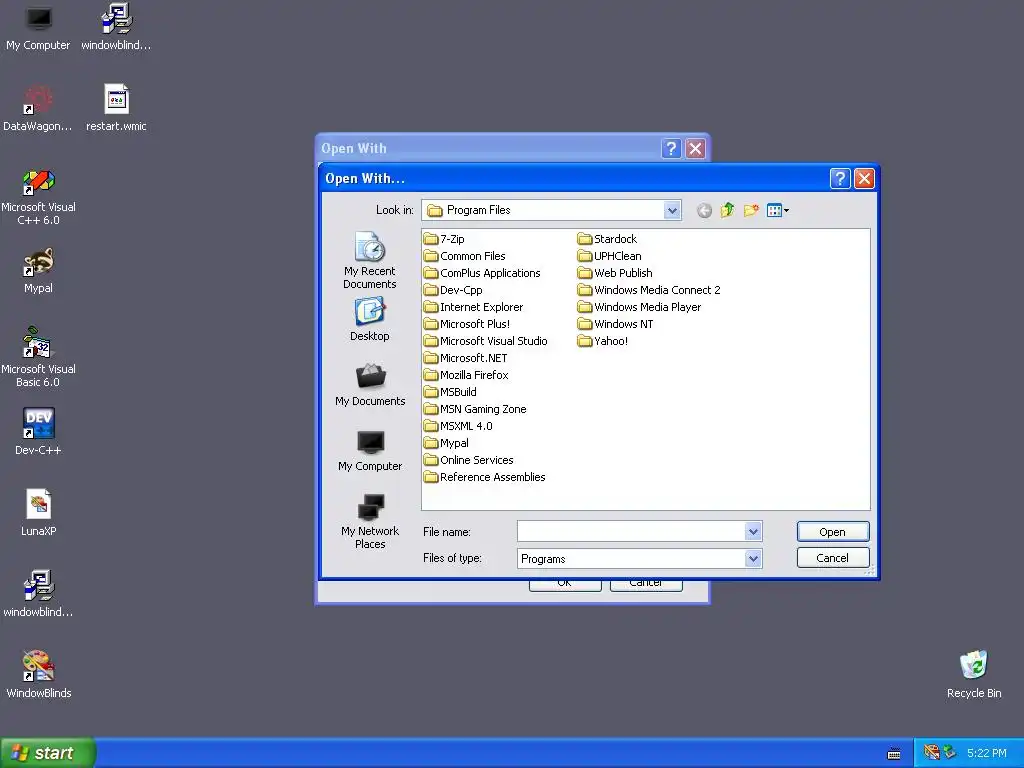Click the Go Back arrow in toolbar
This screenshot has height=768, width=1024.
pos(704,210)
